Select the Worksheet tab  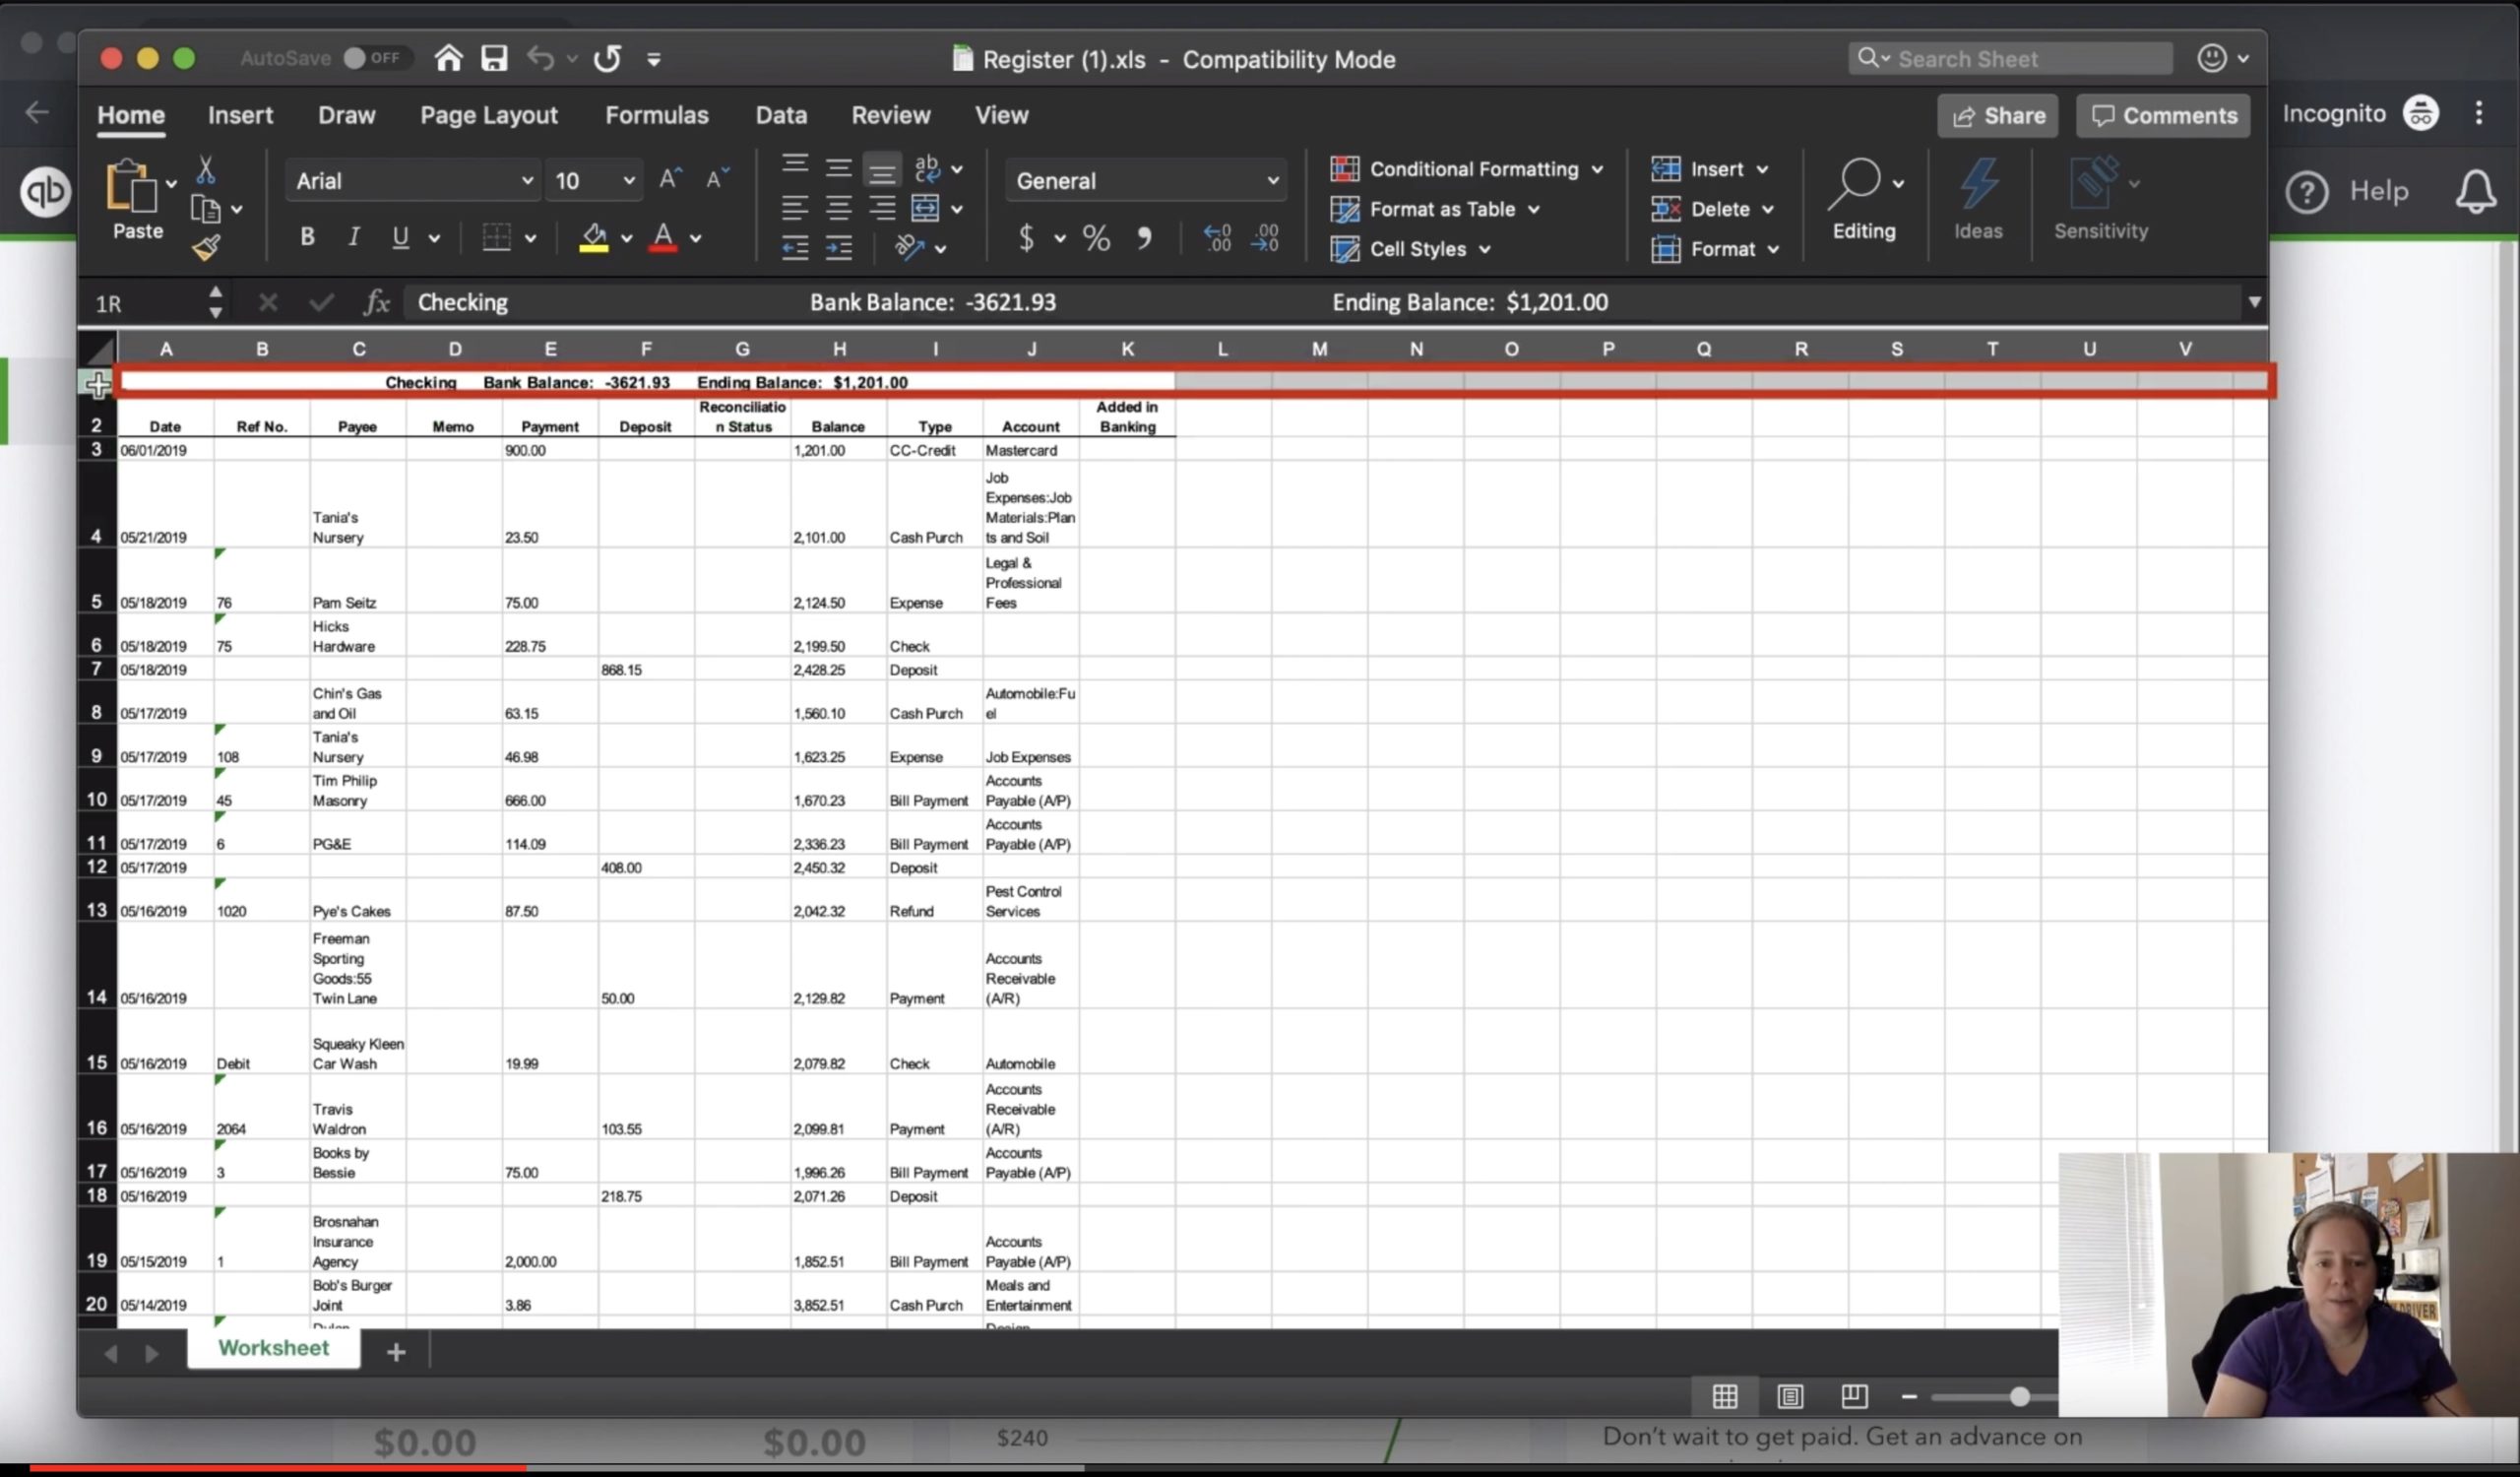tap(273, 1347)
